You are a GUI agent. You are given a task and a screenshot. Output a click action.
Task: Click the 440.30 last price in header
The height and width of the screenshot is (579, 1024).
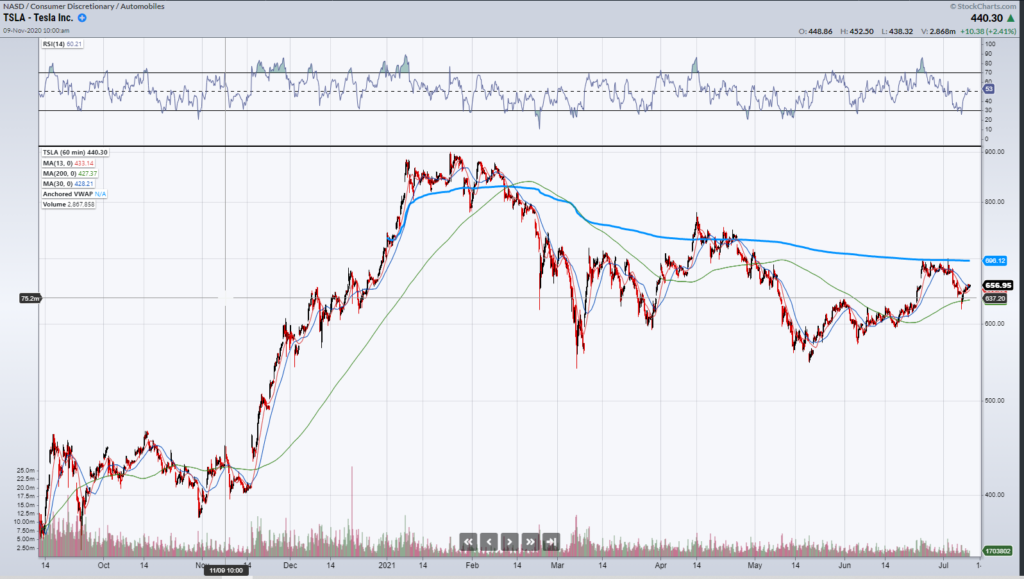pyautogui.click(x=986, y=18)
